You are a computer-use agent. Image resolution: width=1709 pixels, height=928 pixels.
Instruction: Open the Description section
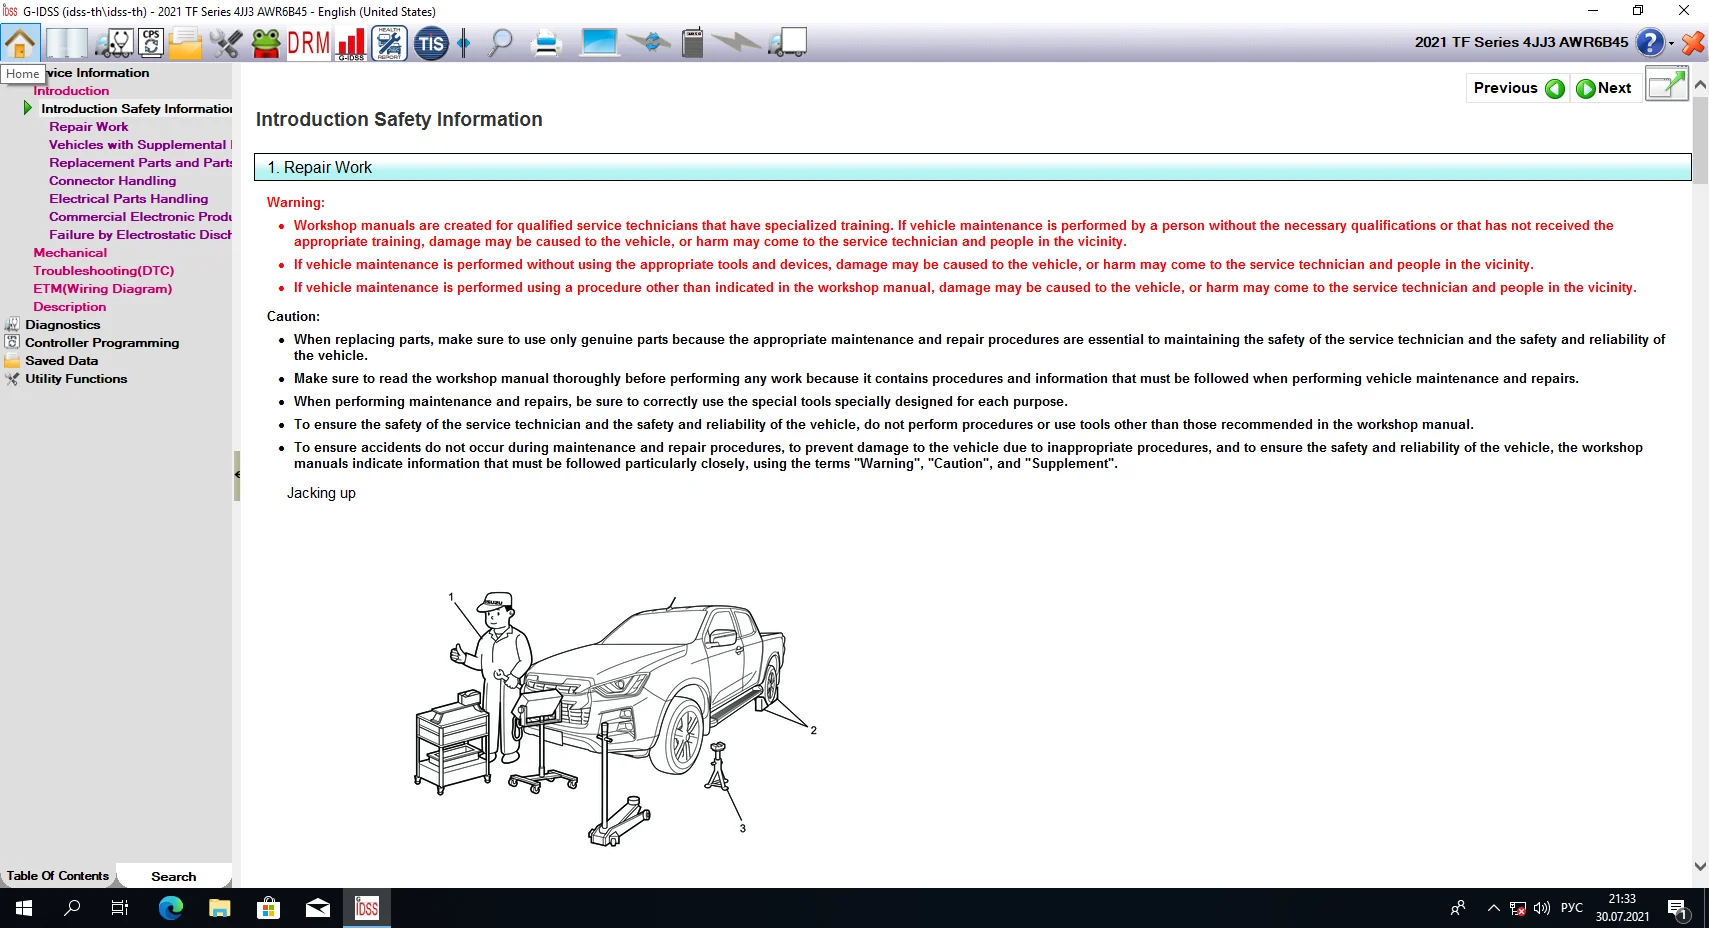point(70,307)
